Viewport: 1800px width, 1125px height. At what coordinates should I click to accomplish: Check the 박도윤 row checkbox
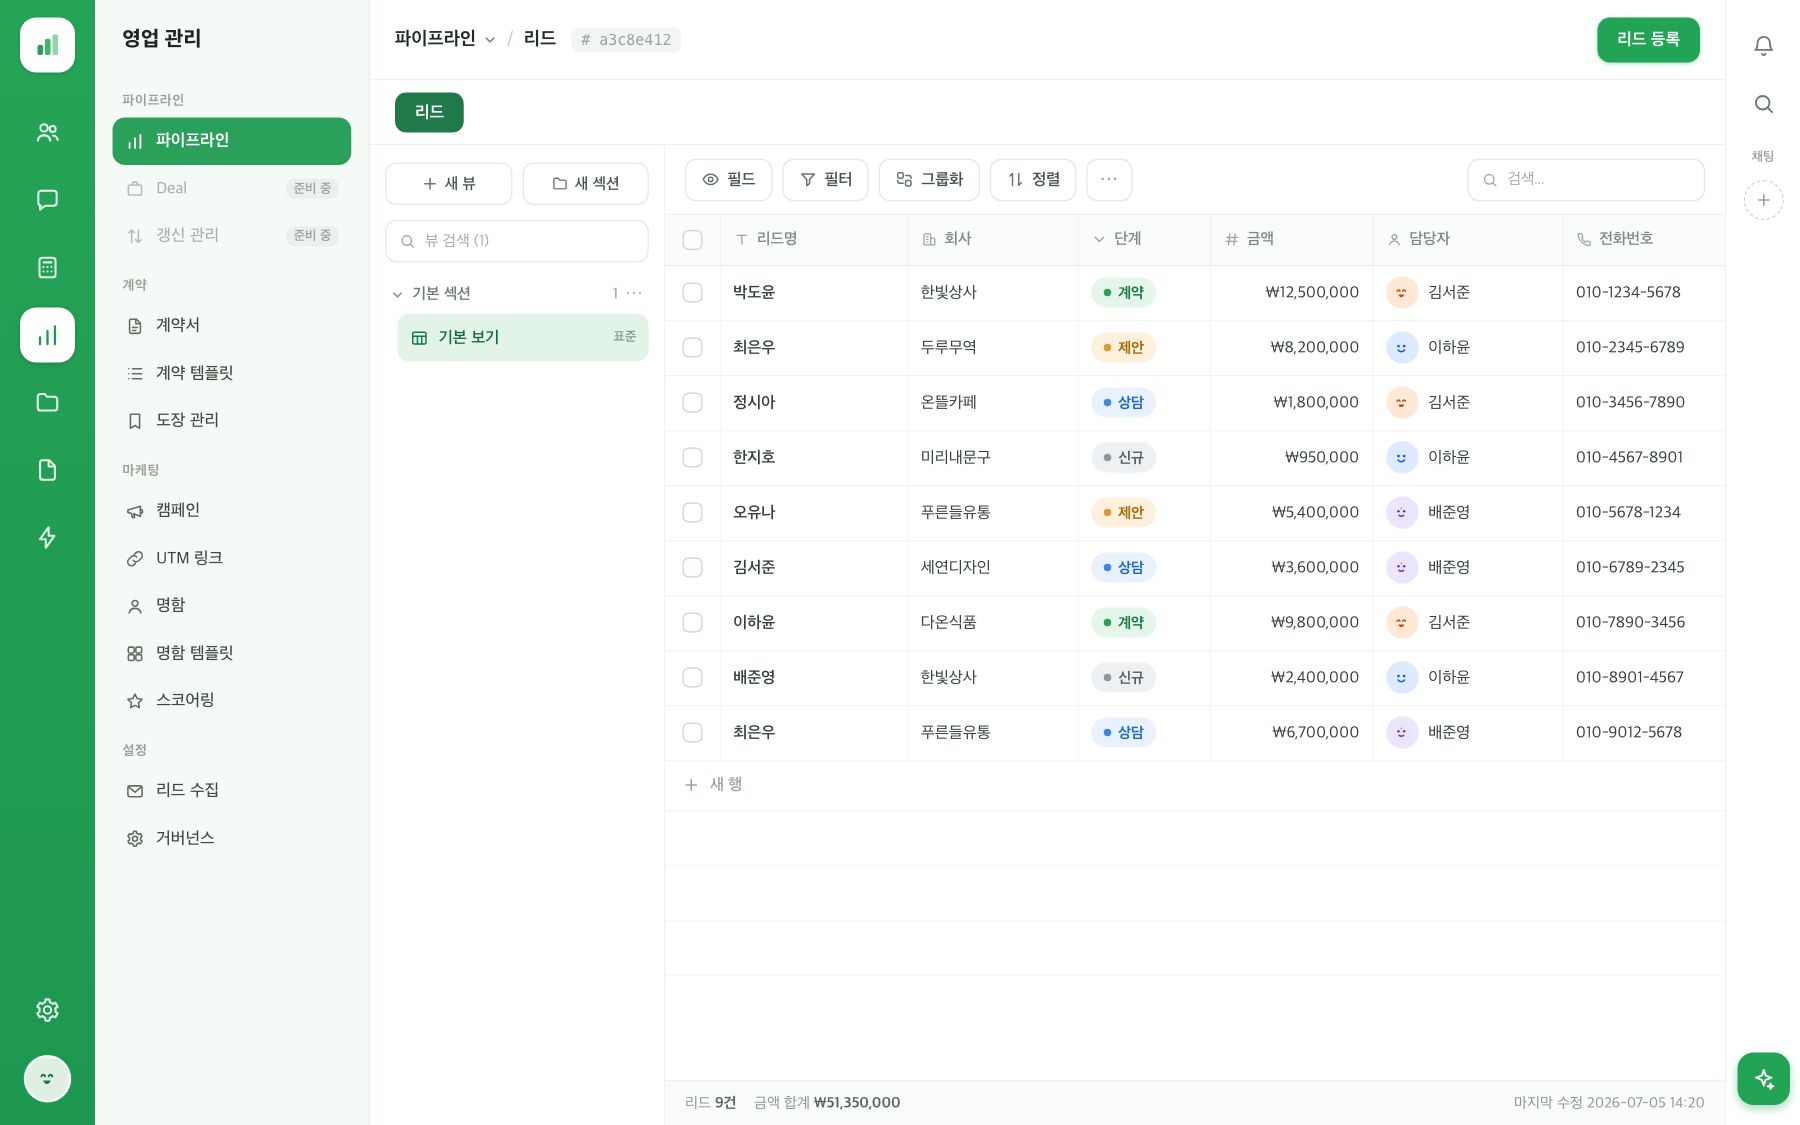(x=692, y=293)
